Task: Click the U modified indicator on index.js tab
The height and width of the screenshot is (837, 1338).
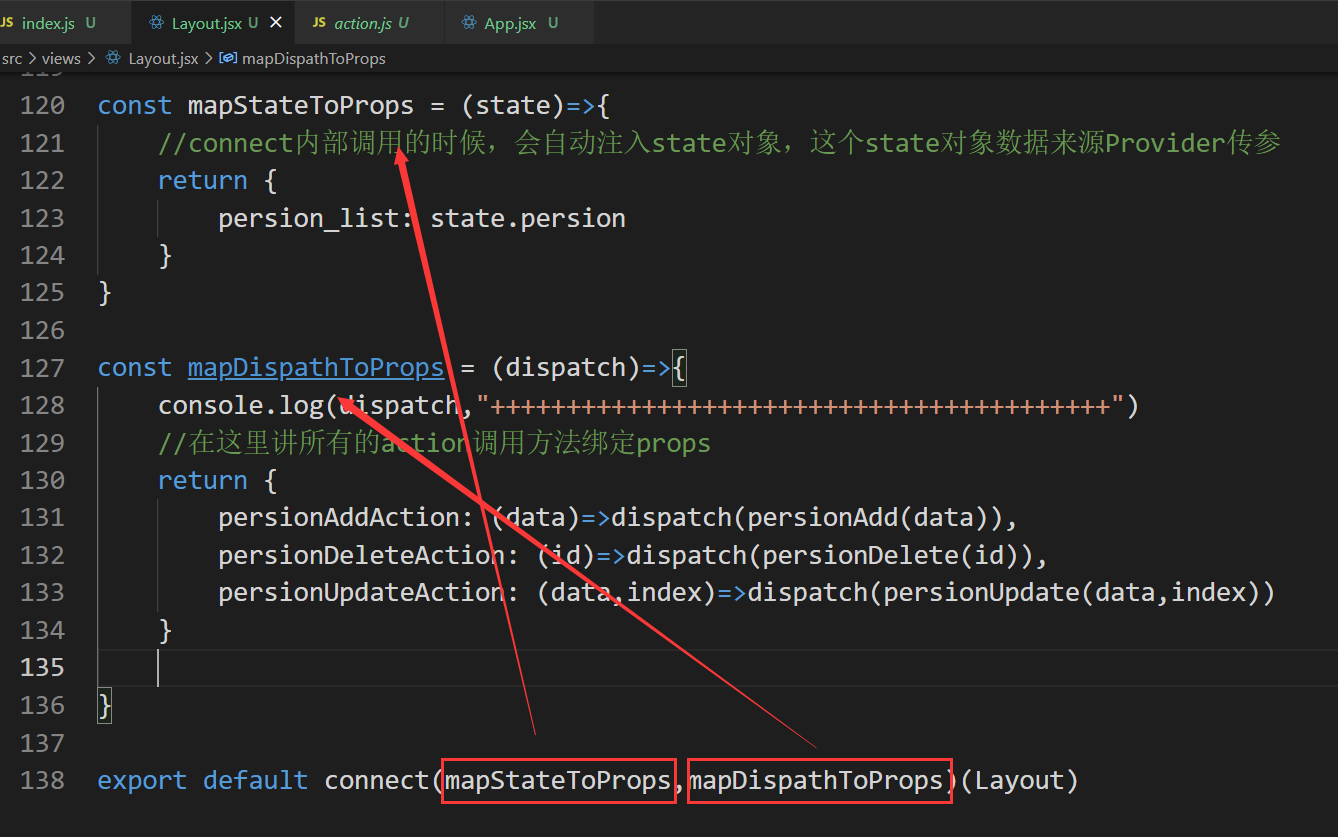Action: [90, 21]
